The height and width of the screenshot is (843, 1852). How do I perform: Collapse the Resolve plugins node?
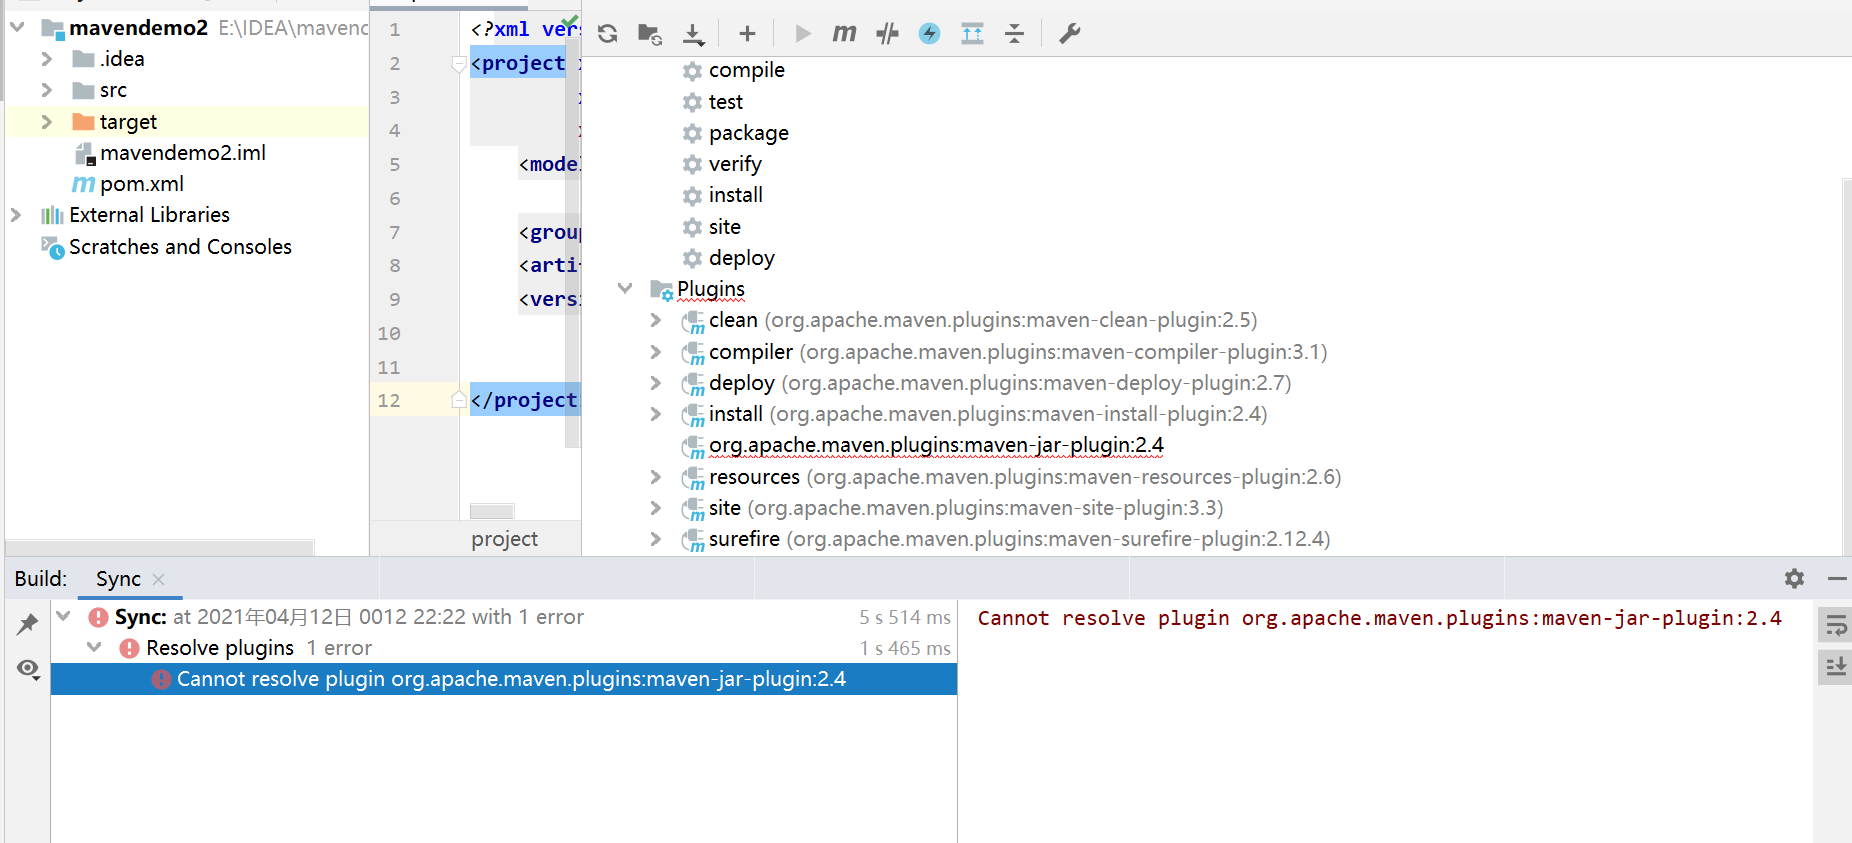pyautogui.click(x=95, y=648)
